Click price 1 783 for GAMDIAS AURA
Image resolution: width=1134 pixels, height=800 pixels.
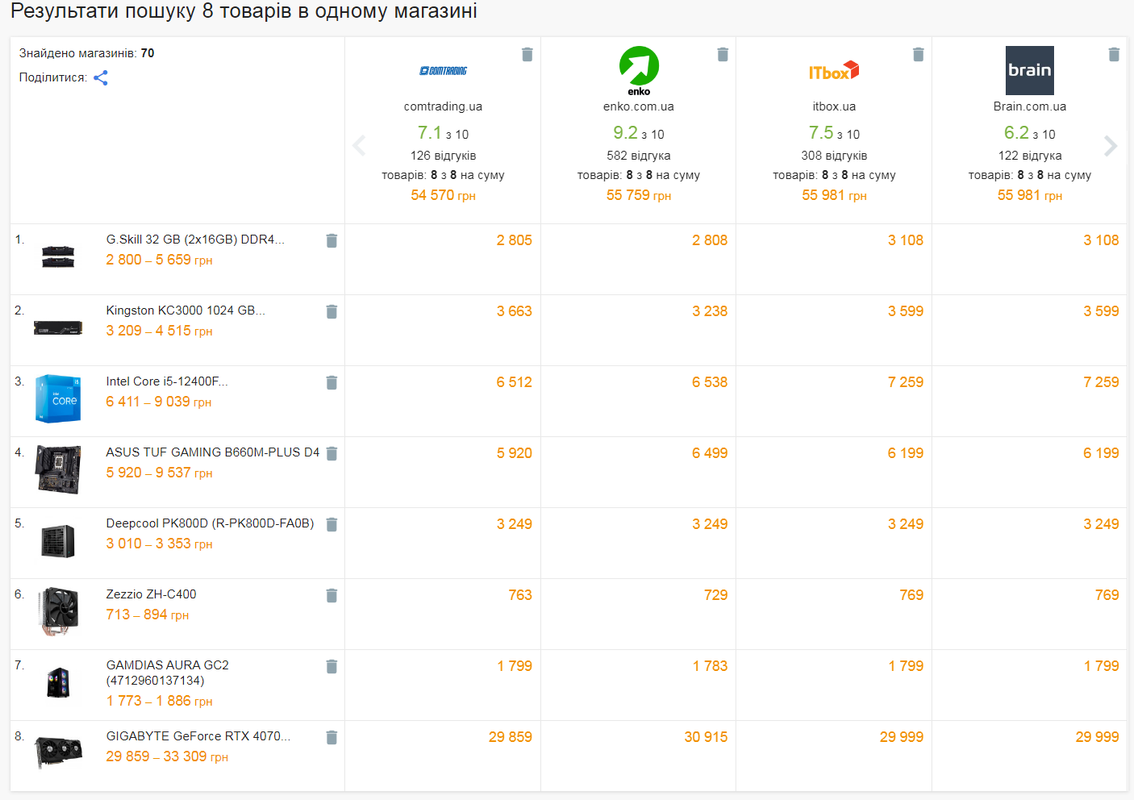[710, 666]
